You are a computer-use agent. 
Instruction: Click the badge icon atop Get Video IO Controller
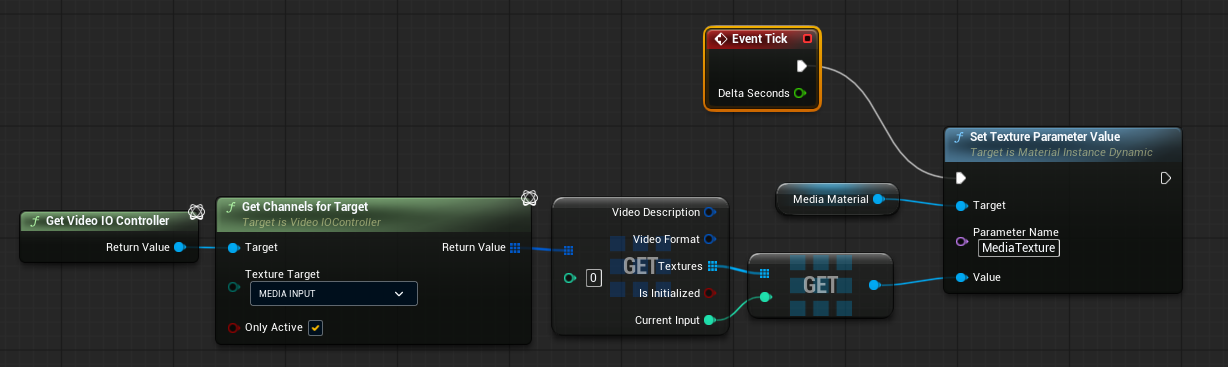tap(197, 213)
